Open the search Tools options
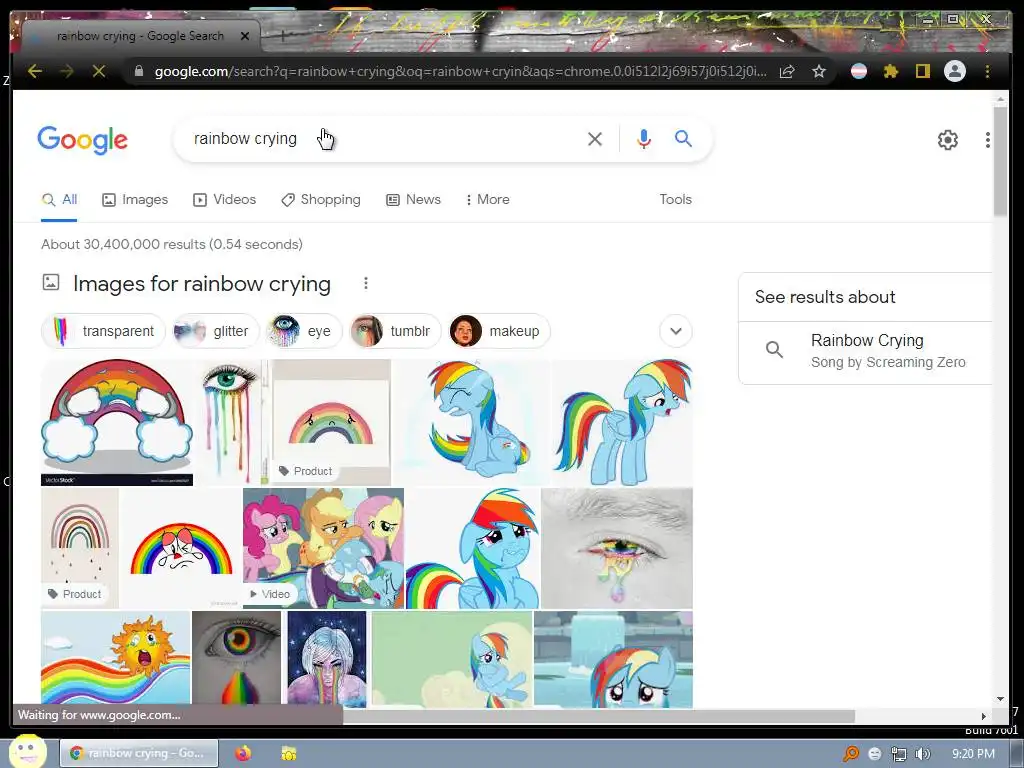This screenshot has width=1024, height=768. click(675, 200)
